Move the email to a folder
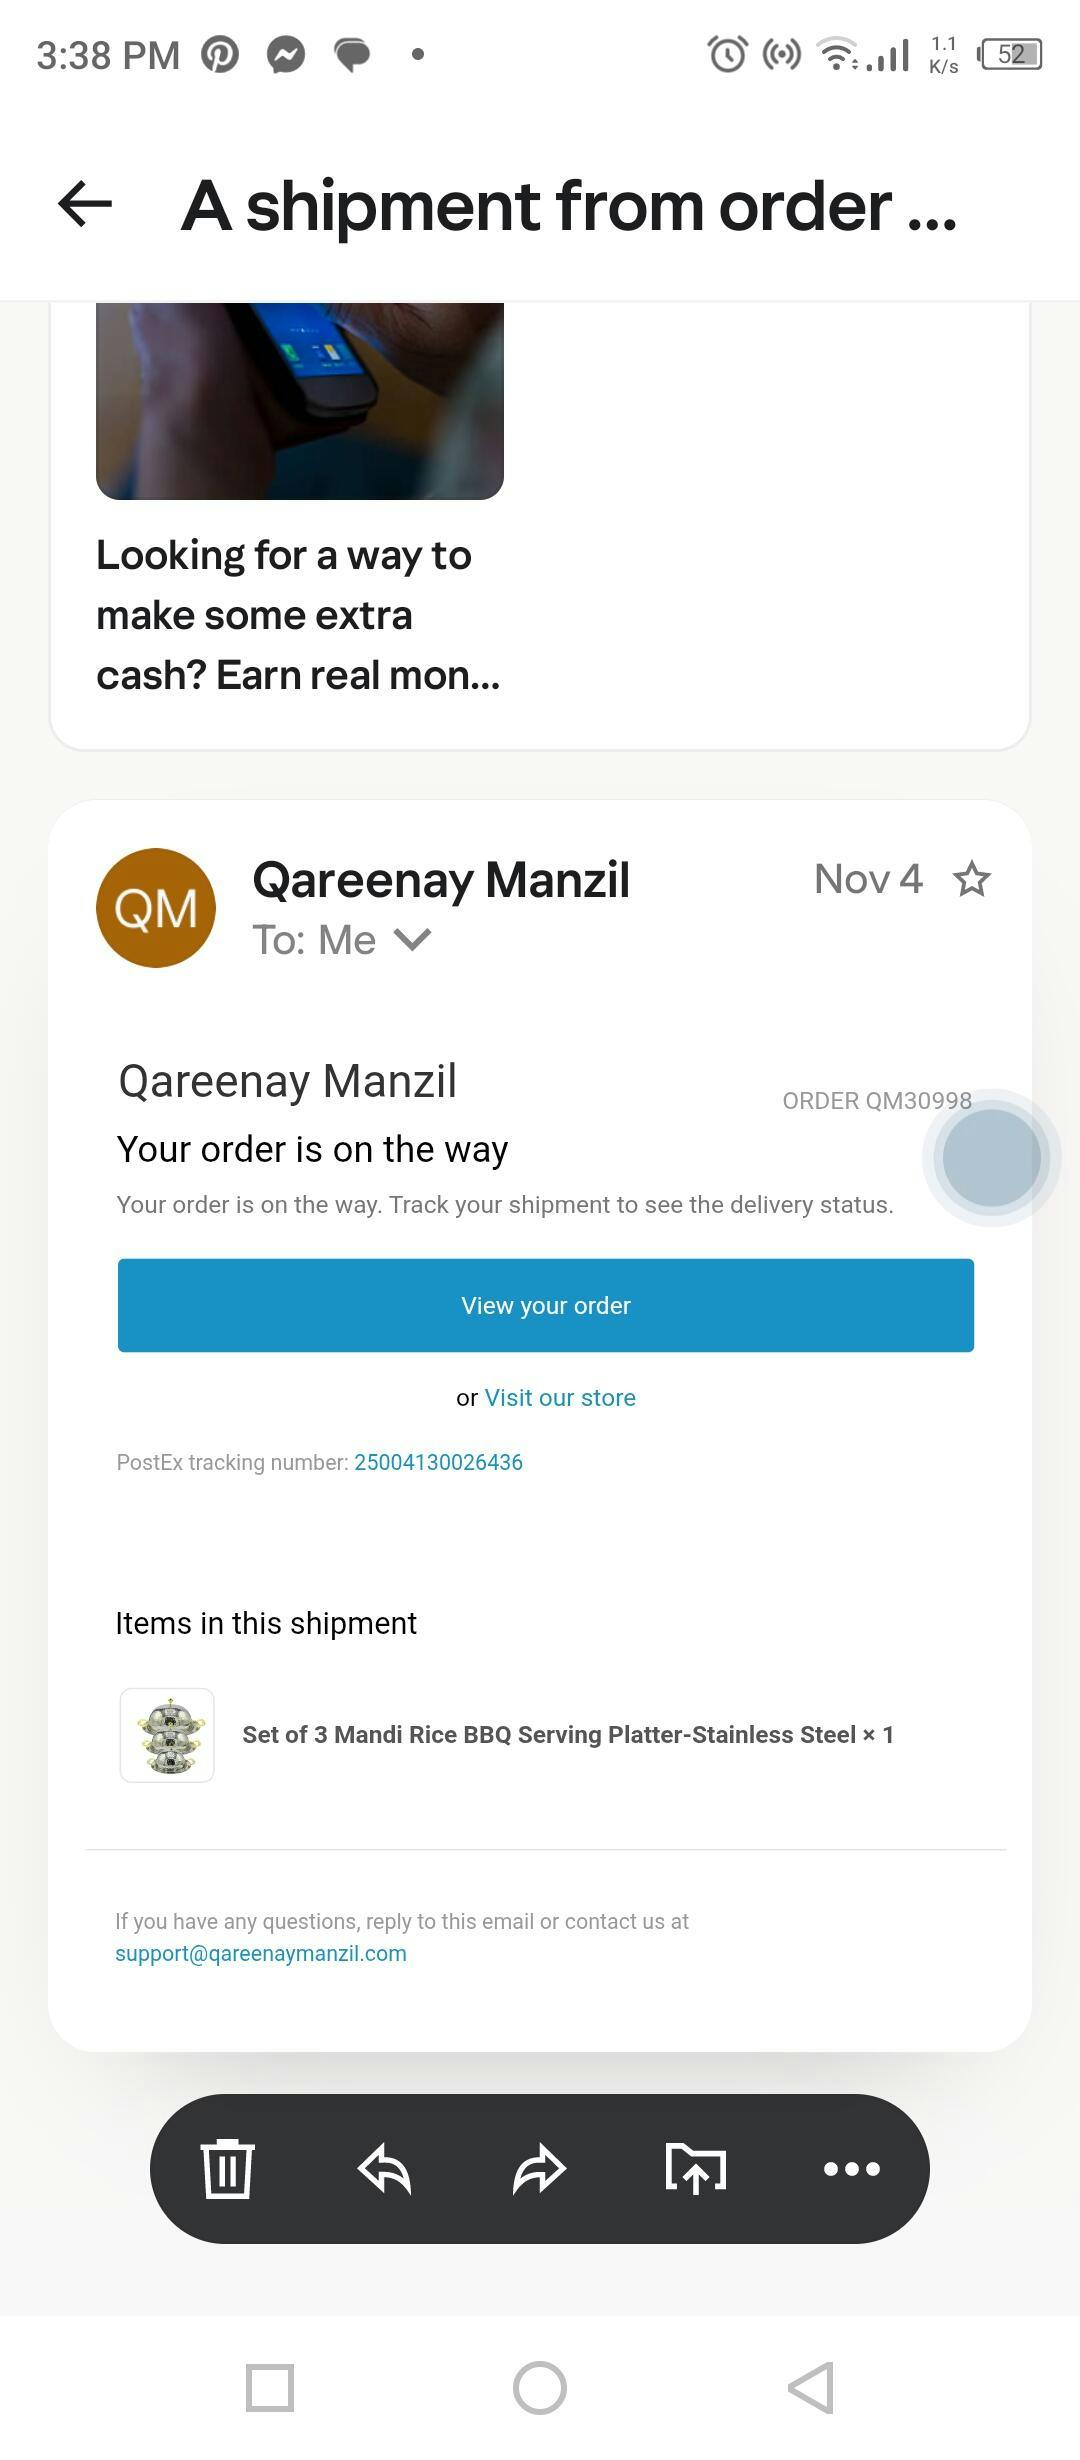This screenshot has width=1080, height=2460. (696, 2169)
